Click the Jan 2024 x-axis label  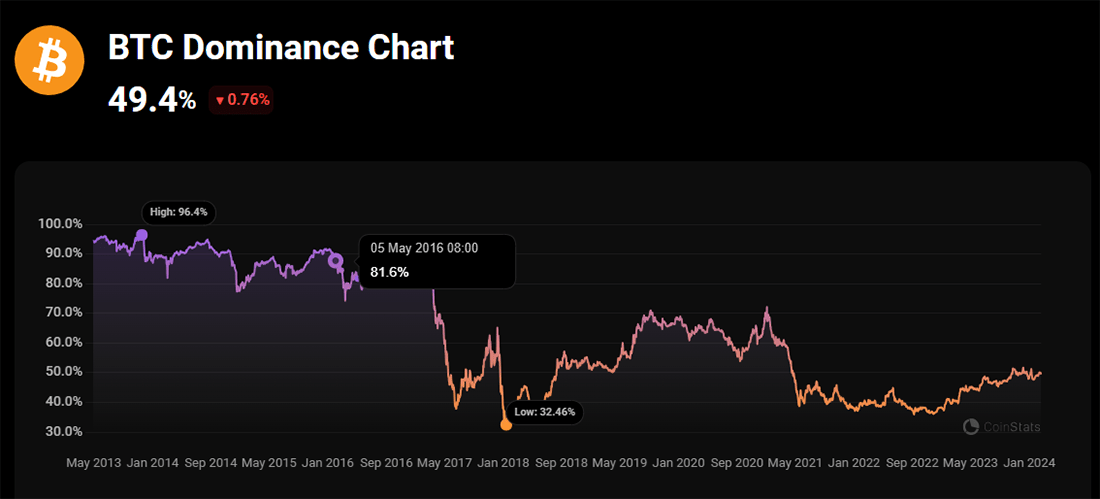[1028, 463]
